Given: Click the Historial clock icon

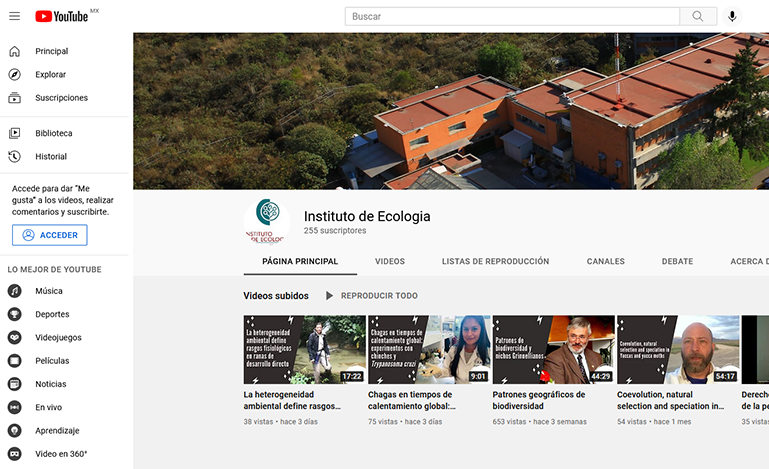Looking at the screenshot, I should [x=15, y=156].
